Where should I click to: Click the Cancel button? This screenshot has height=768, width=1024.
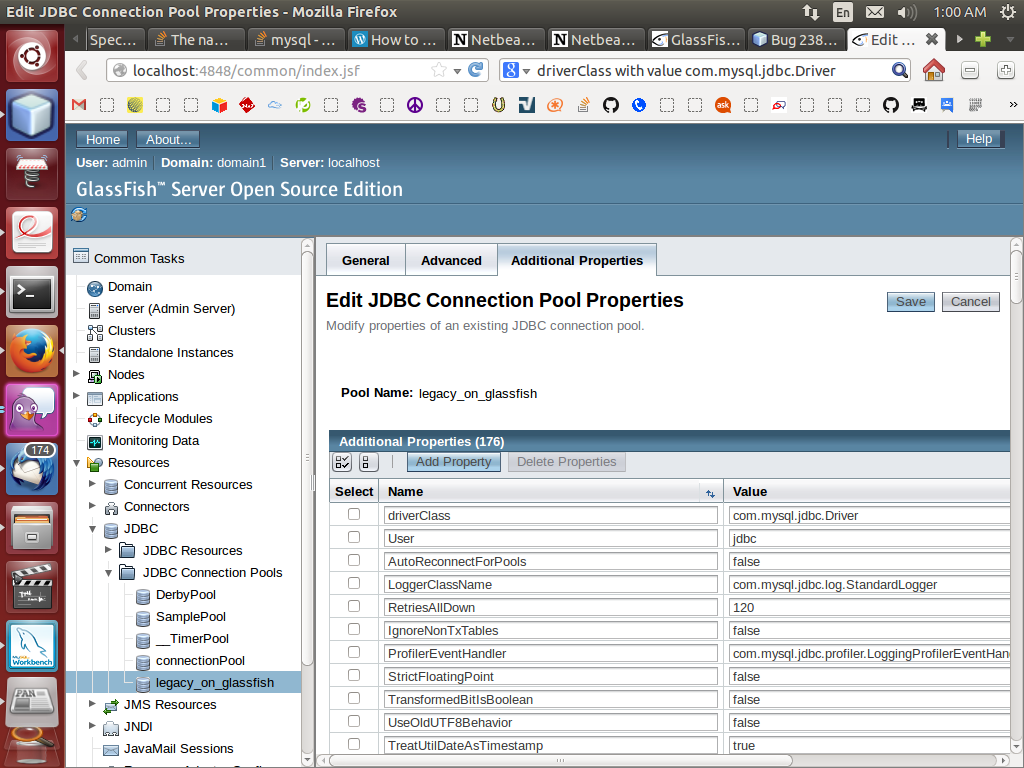[x=970, y=302]
